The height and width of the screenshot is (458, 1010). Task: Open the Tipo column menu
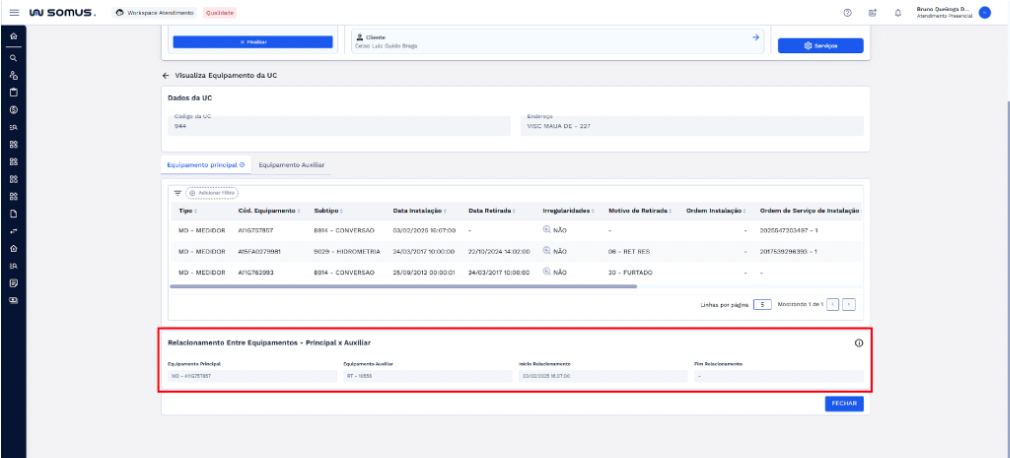(196, 211)
